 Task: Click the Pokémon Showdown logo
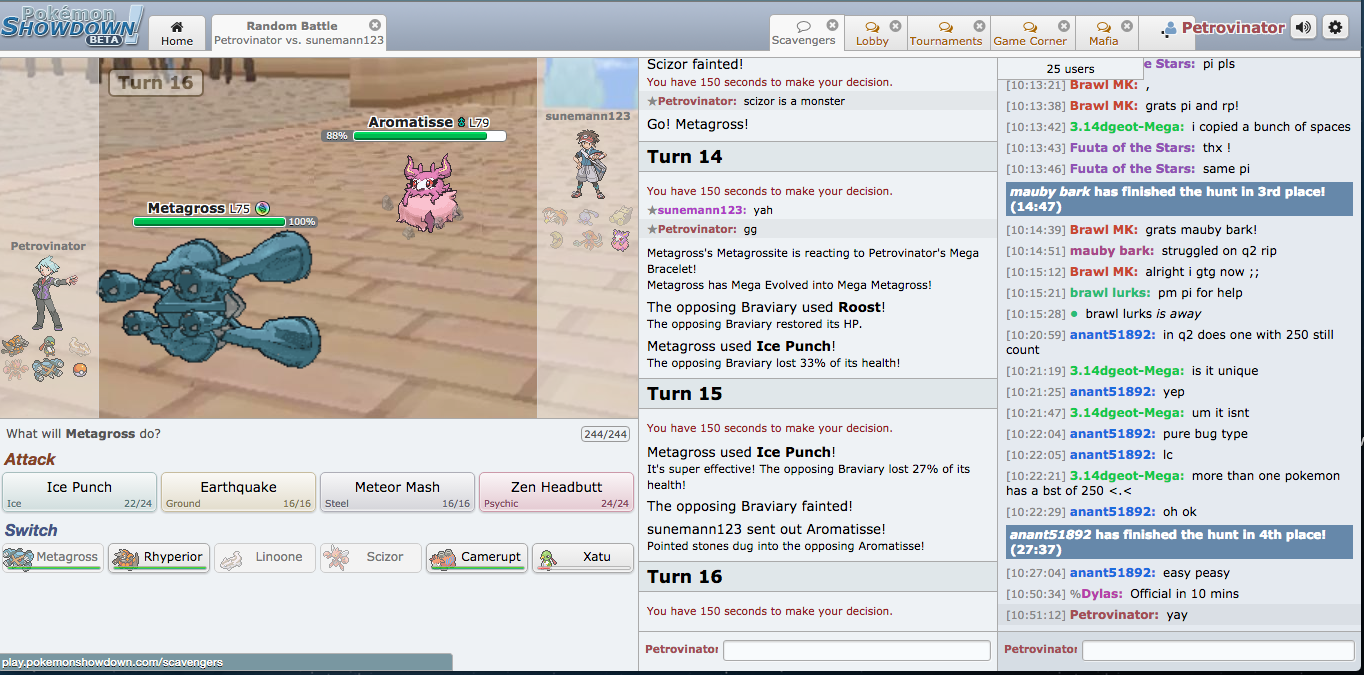click(72, 25)
